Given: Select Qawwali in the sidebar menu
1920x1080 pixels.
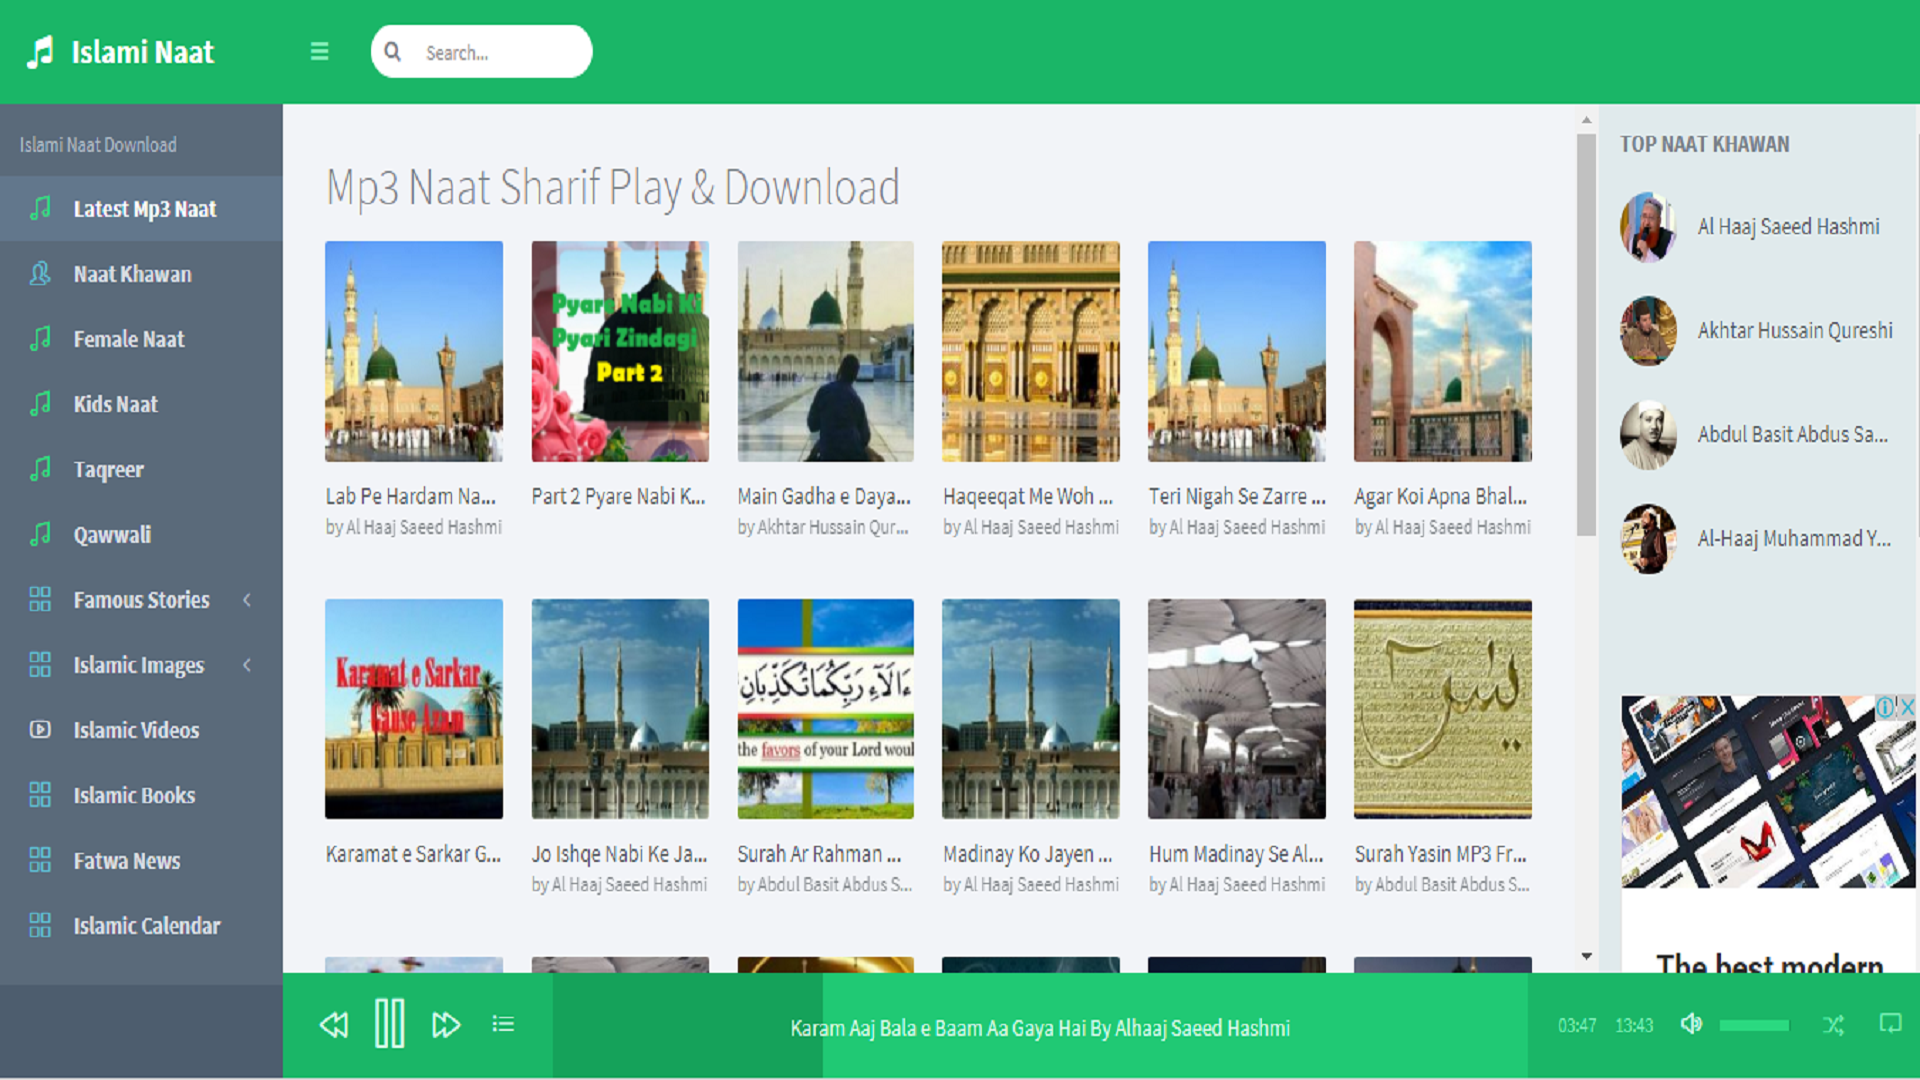Looking at the screenshot, I should click(112, 535).
